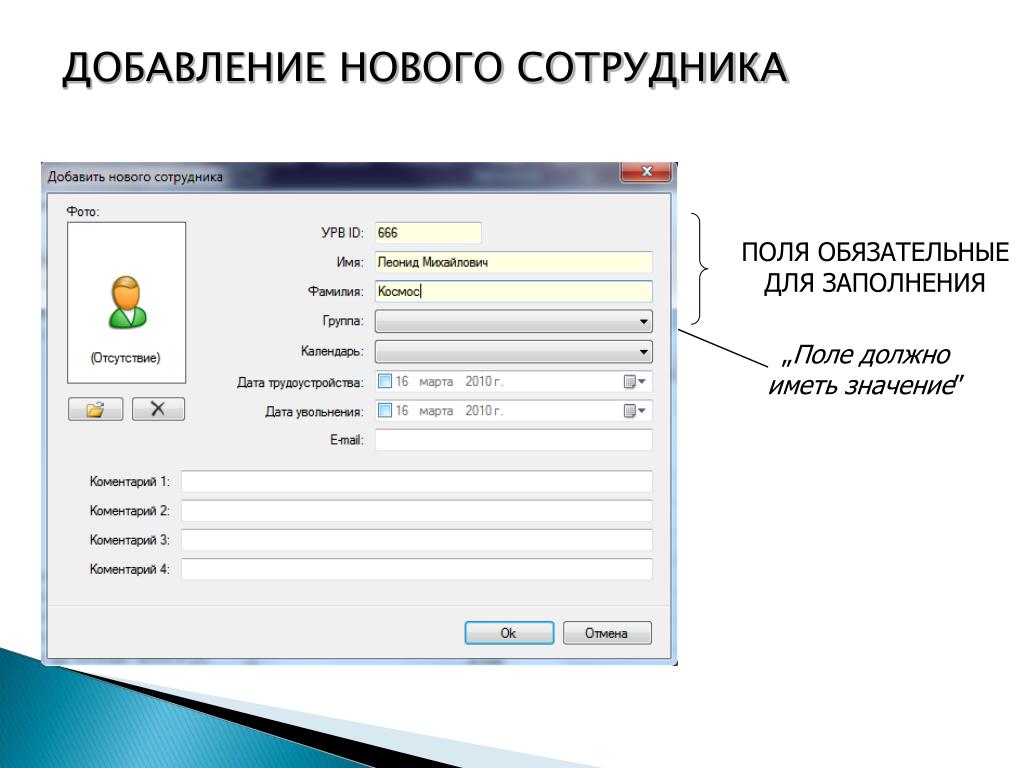Select the day 16 in Дата трудоустройства

(402, 381)
